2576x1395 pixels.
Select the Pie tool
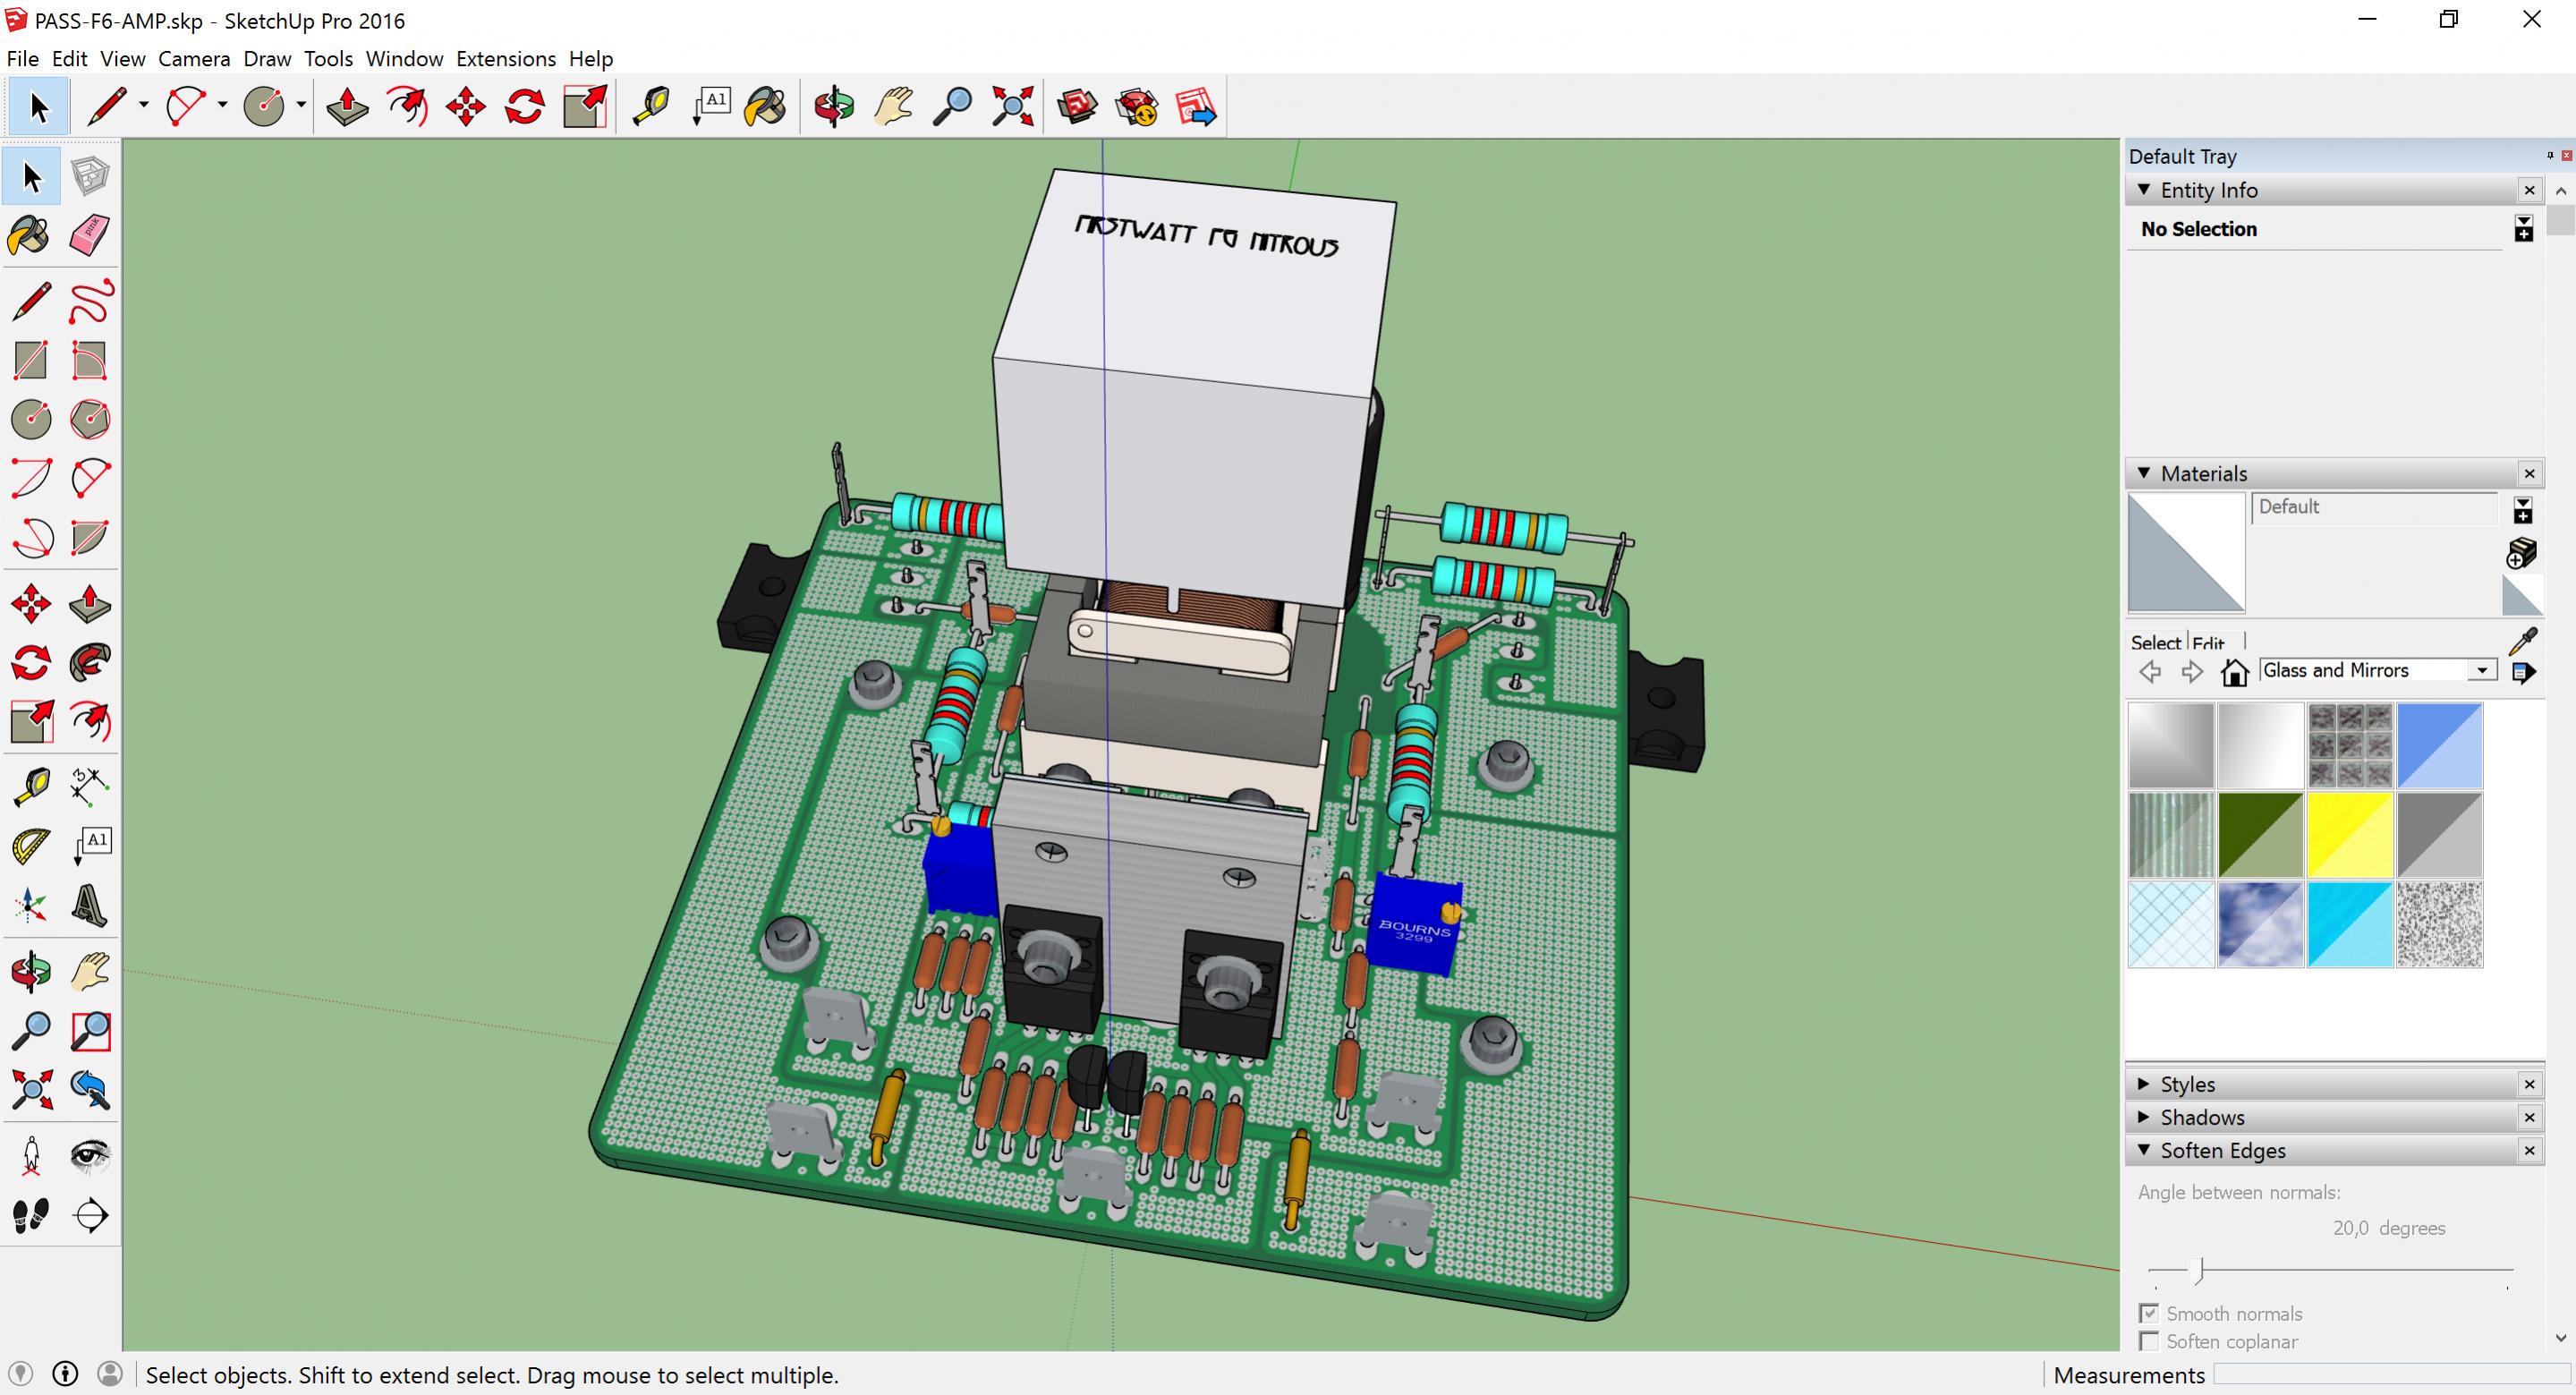tap(90, 537)
